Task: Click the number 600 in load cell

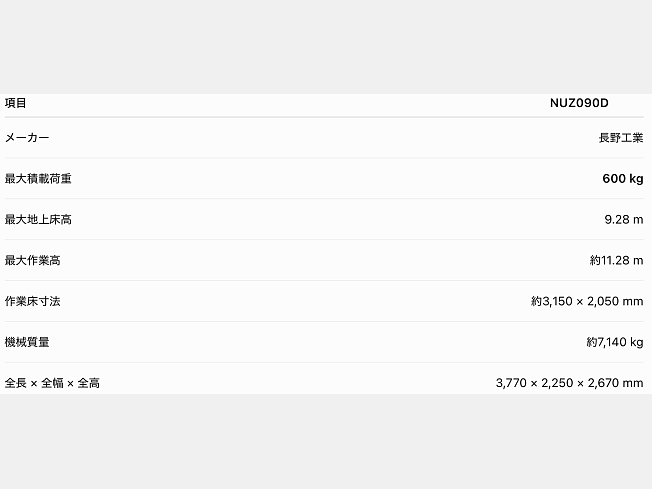Action: pyautogui.click(x=614, y=178)
